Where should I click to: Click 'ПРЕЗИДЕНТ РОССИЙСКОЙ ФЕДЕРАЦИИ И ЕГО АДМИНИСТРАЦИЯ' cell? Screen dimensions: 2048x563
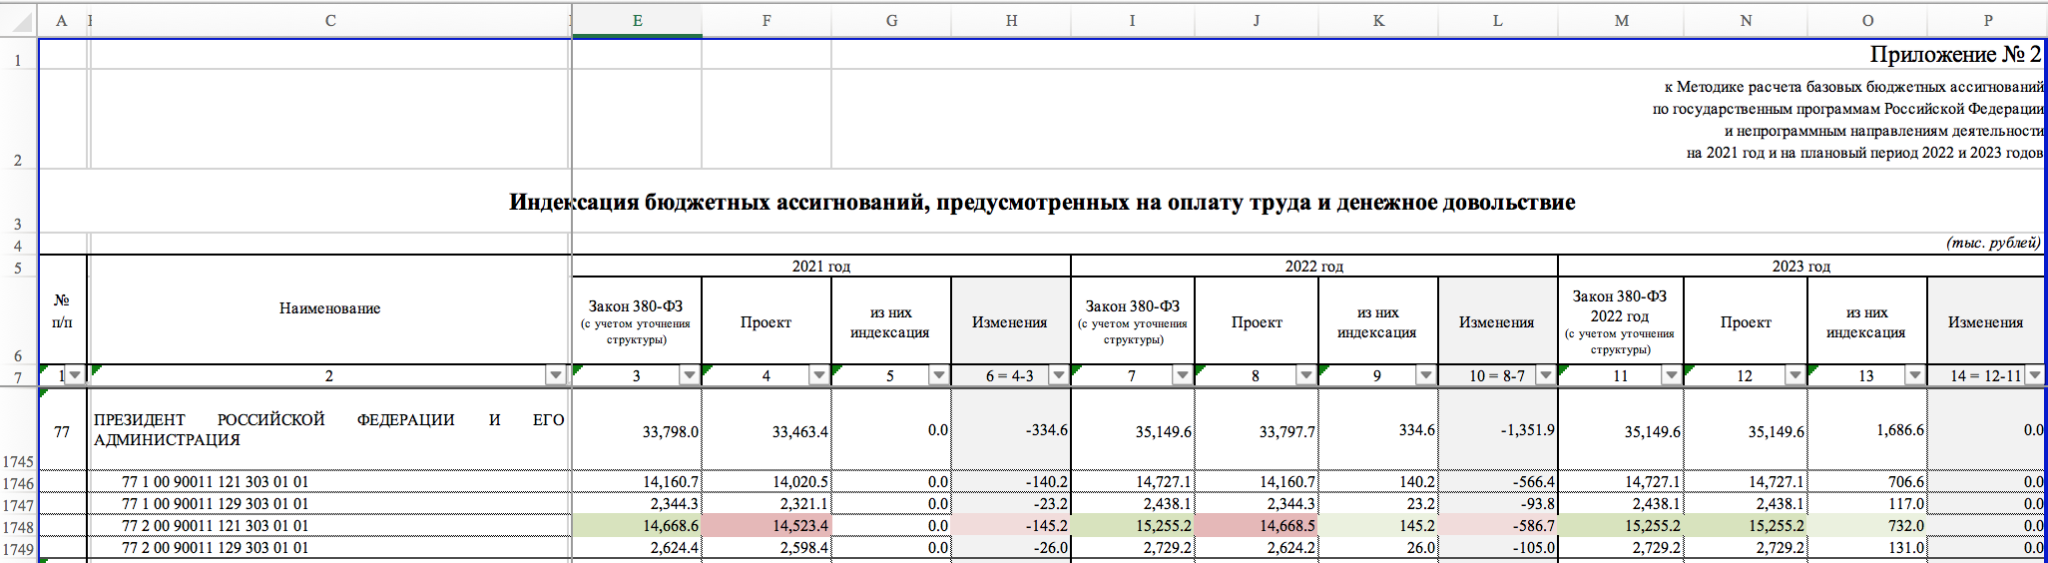click(x=330, y=430)
